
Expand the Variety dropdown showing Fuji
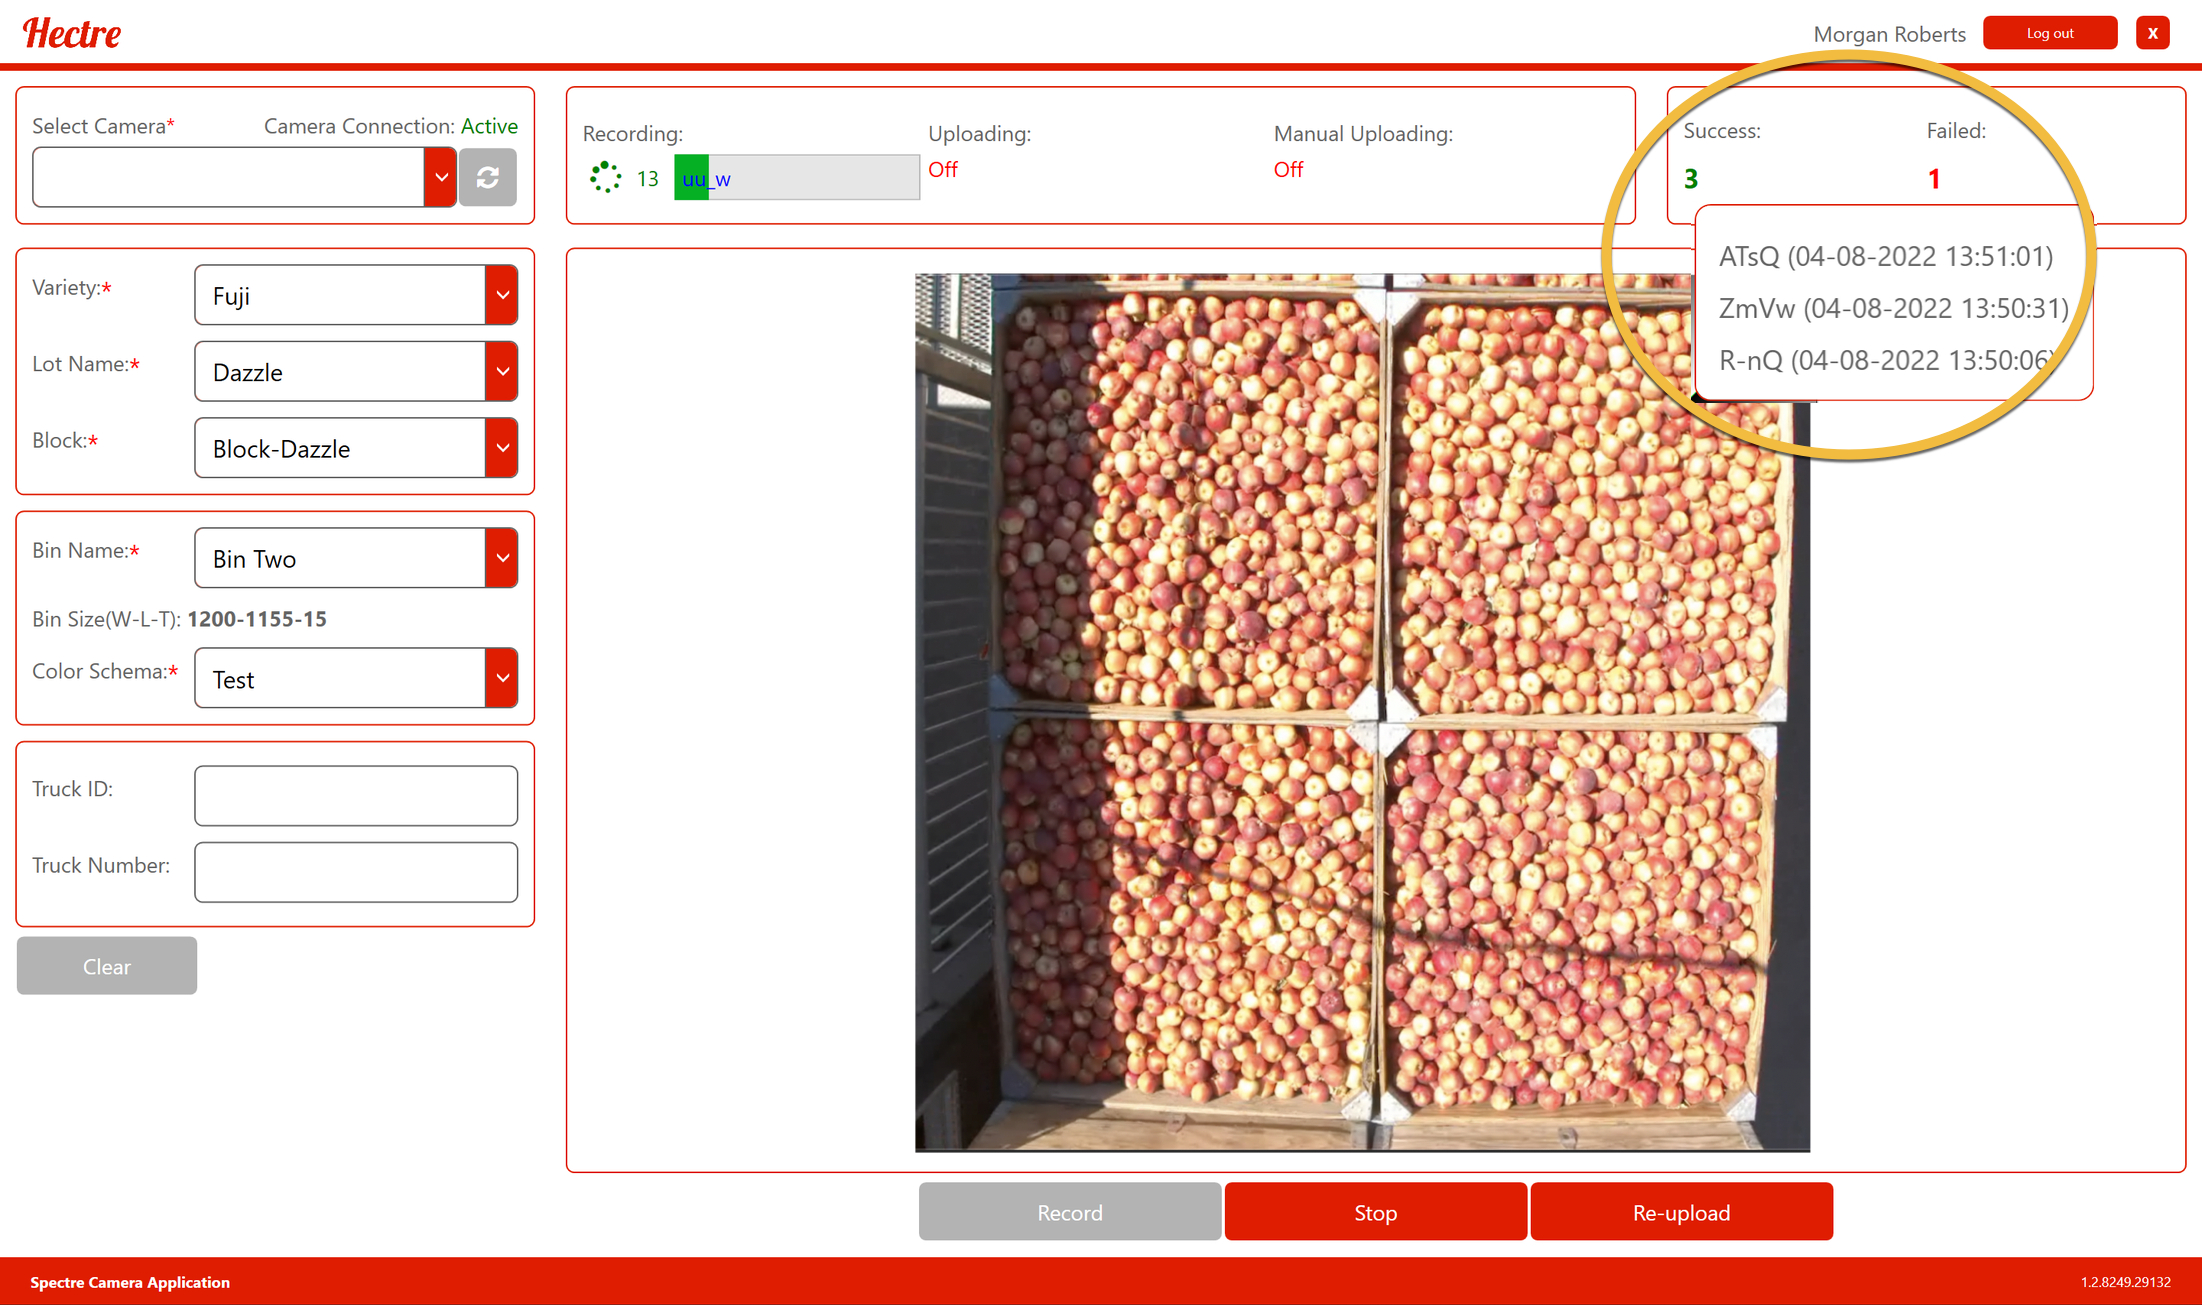tap(502, 295)
